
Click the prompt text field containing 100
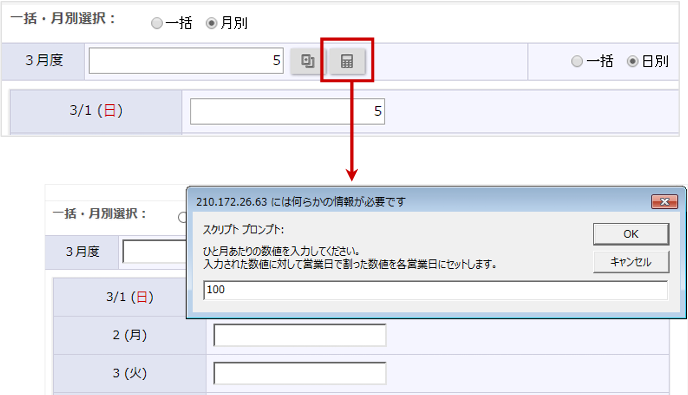click(x=436, y=290)
